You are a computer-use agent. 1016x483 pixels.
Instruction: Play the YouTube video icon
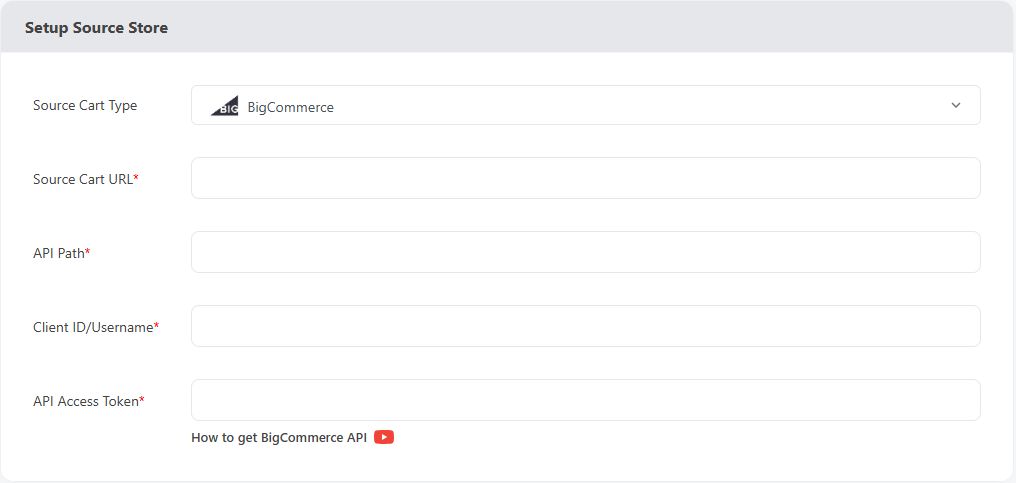click(x=384, y=437)
